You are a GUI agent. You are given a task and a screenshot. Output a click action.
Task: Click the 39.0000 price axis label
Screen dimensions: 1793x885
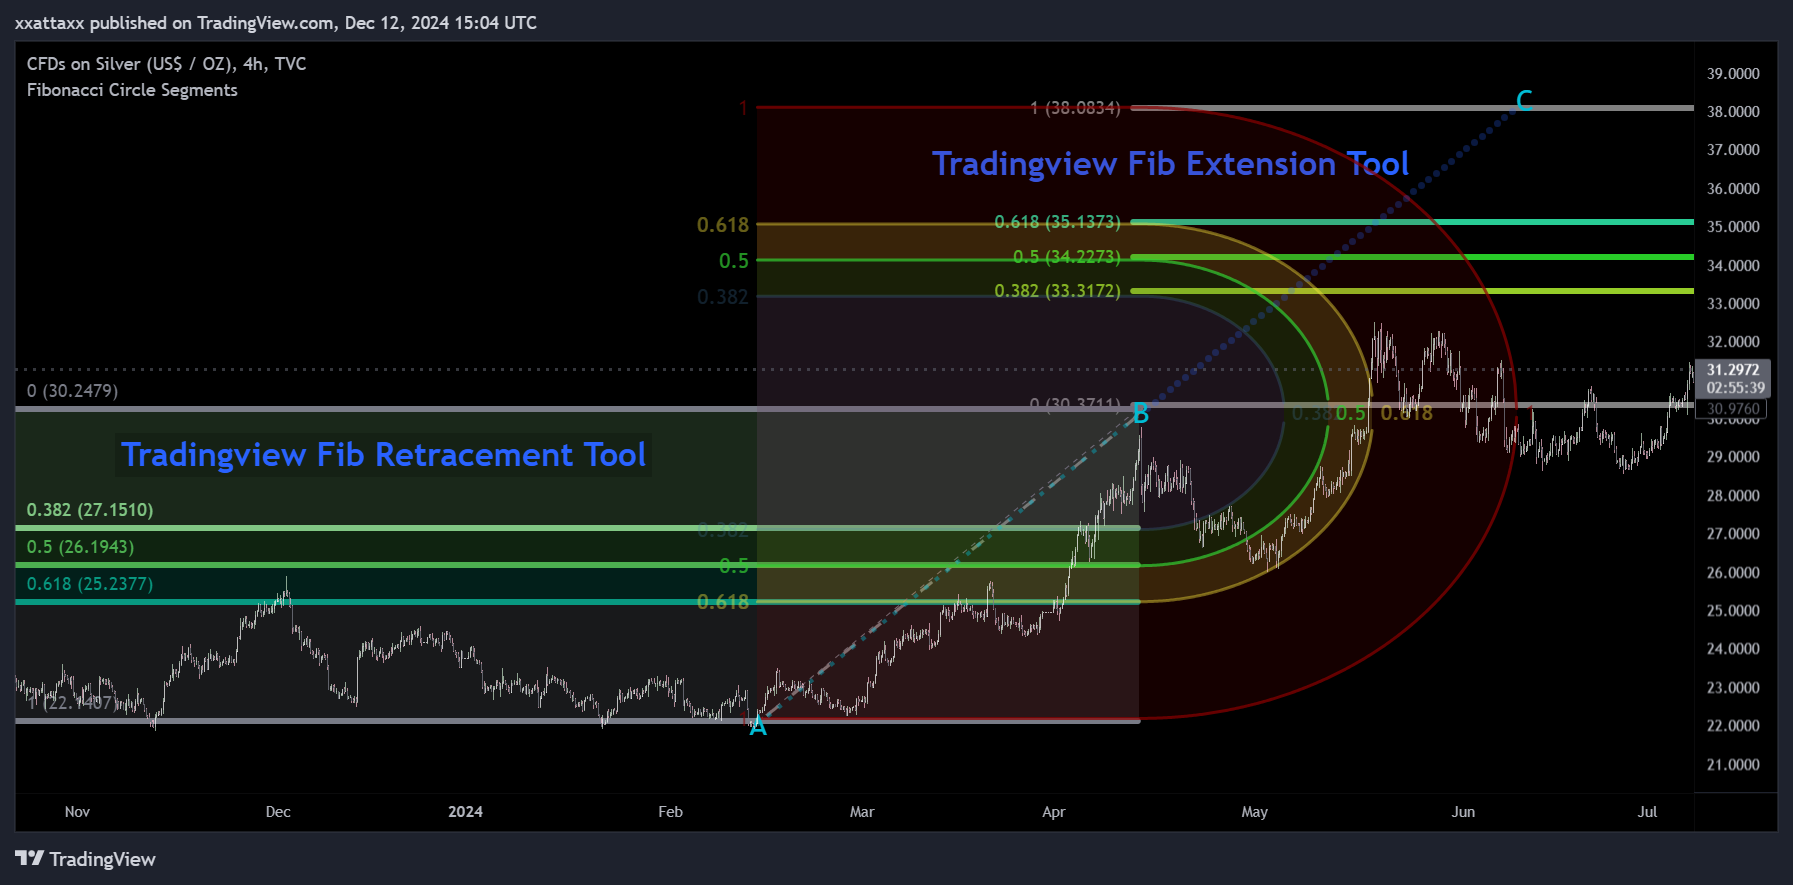pyautogui.click(x=1733, y=74)
